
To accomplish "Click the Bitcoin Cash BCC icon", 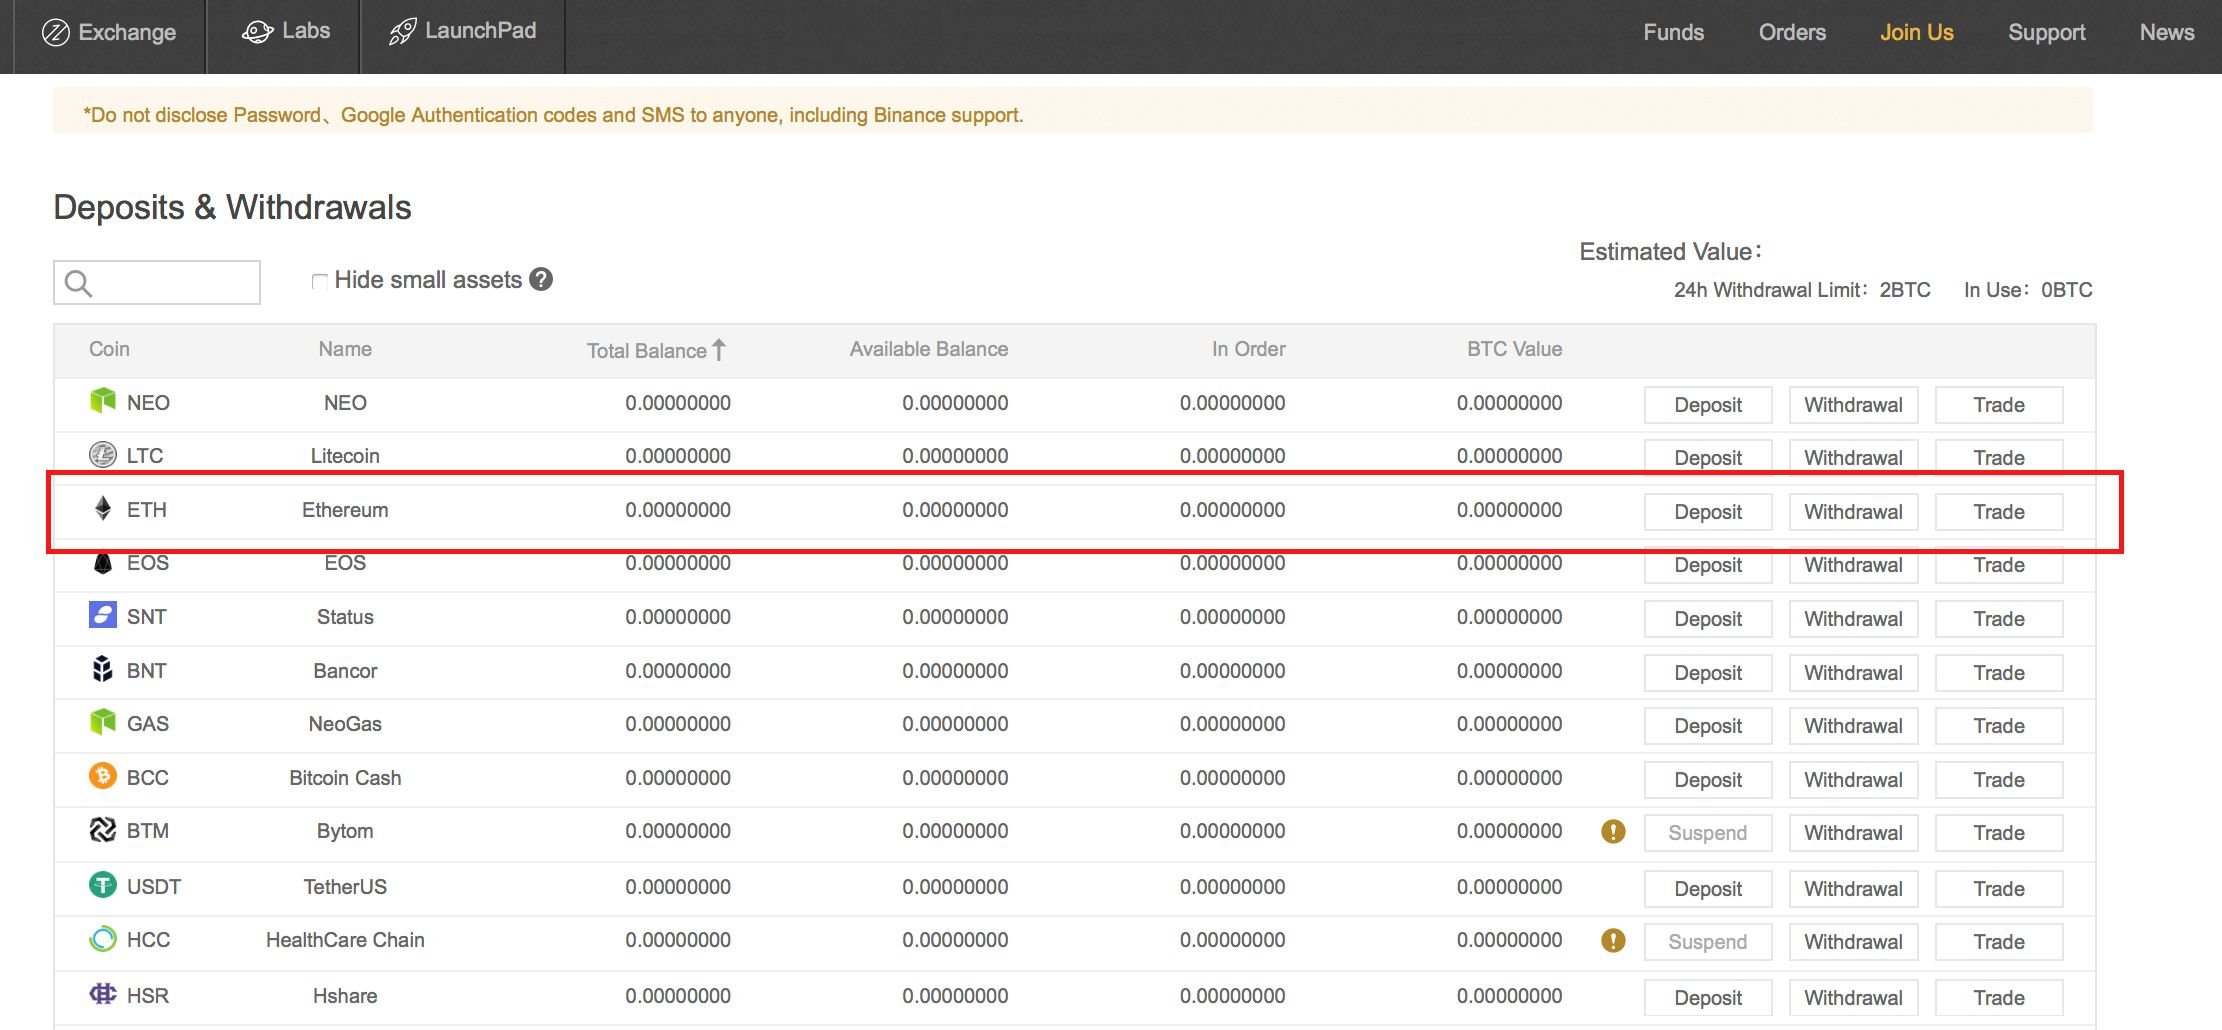I will (102, 776).
